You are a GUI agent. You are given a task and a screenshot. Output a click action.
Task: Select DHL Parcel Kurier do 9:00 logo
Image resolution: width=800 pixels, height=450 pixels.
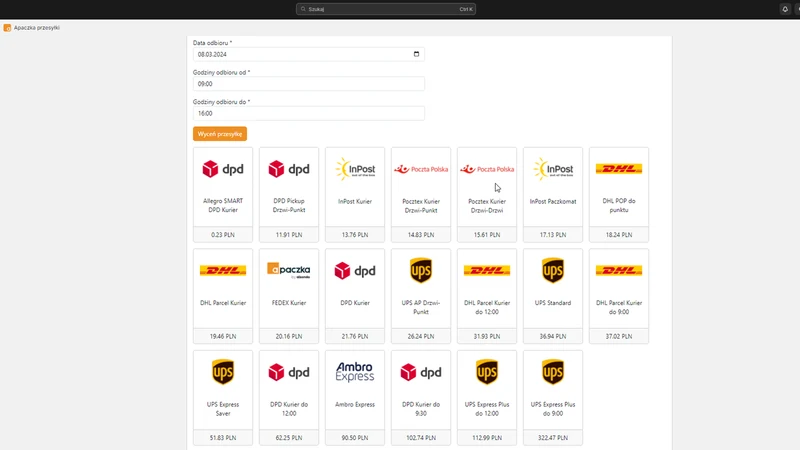coord(619,270)
